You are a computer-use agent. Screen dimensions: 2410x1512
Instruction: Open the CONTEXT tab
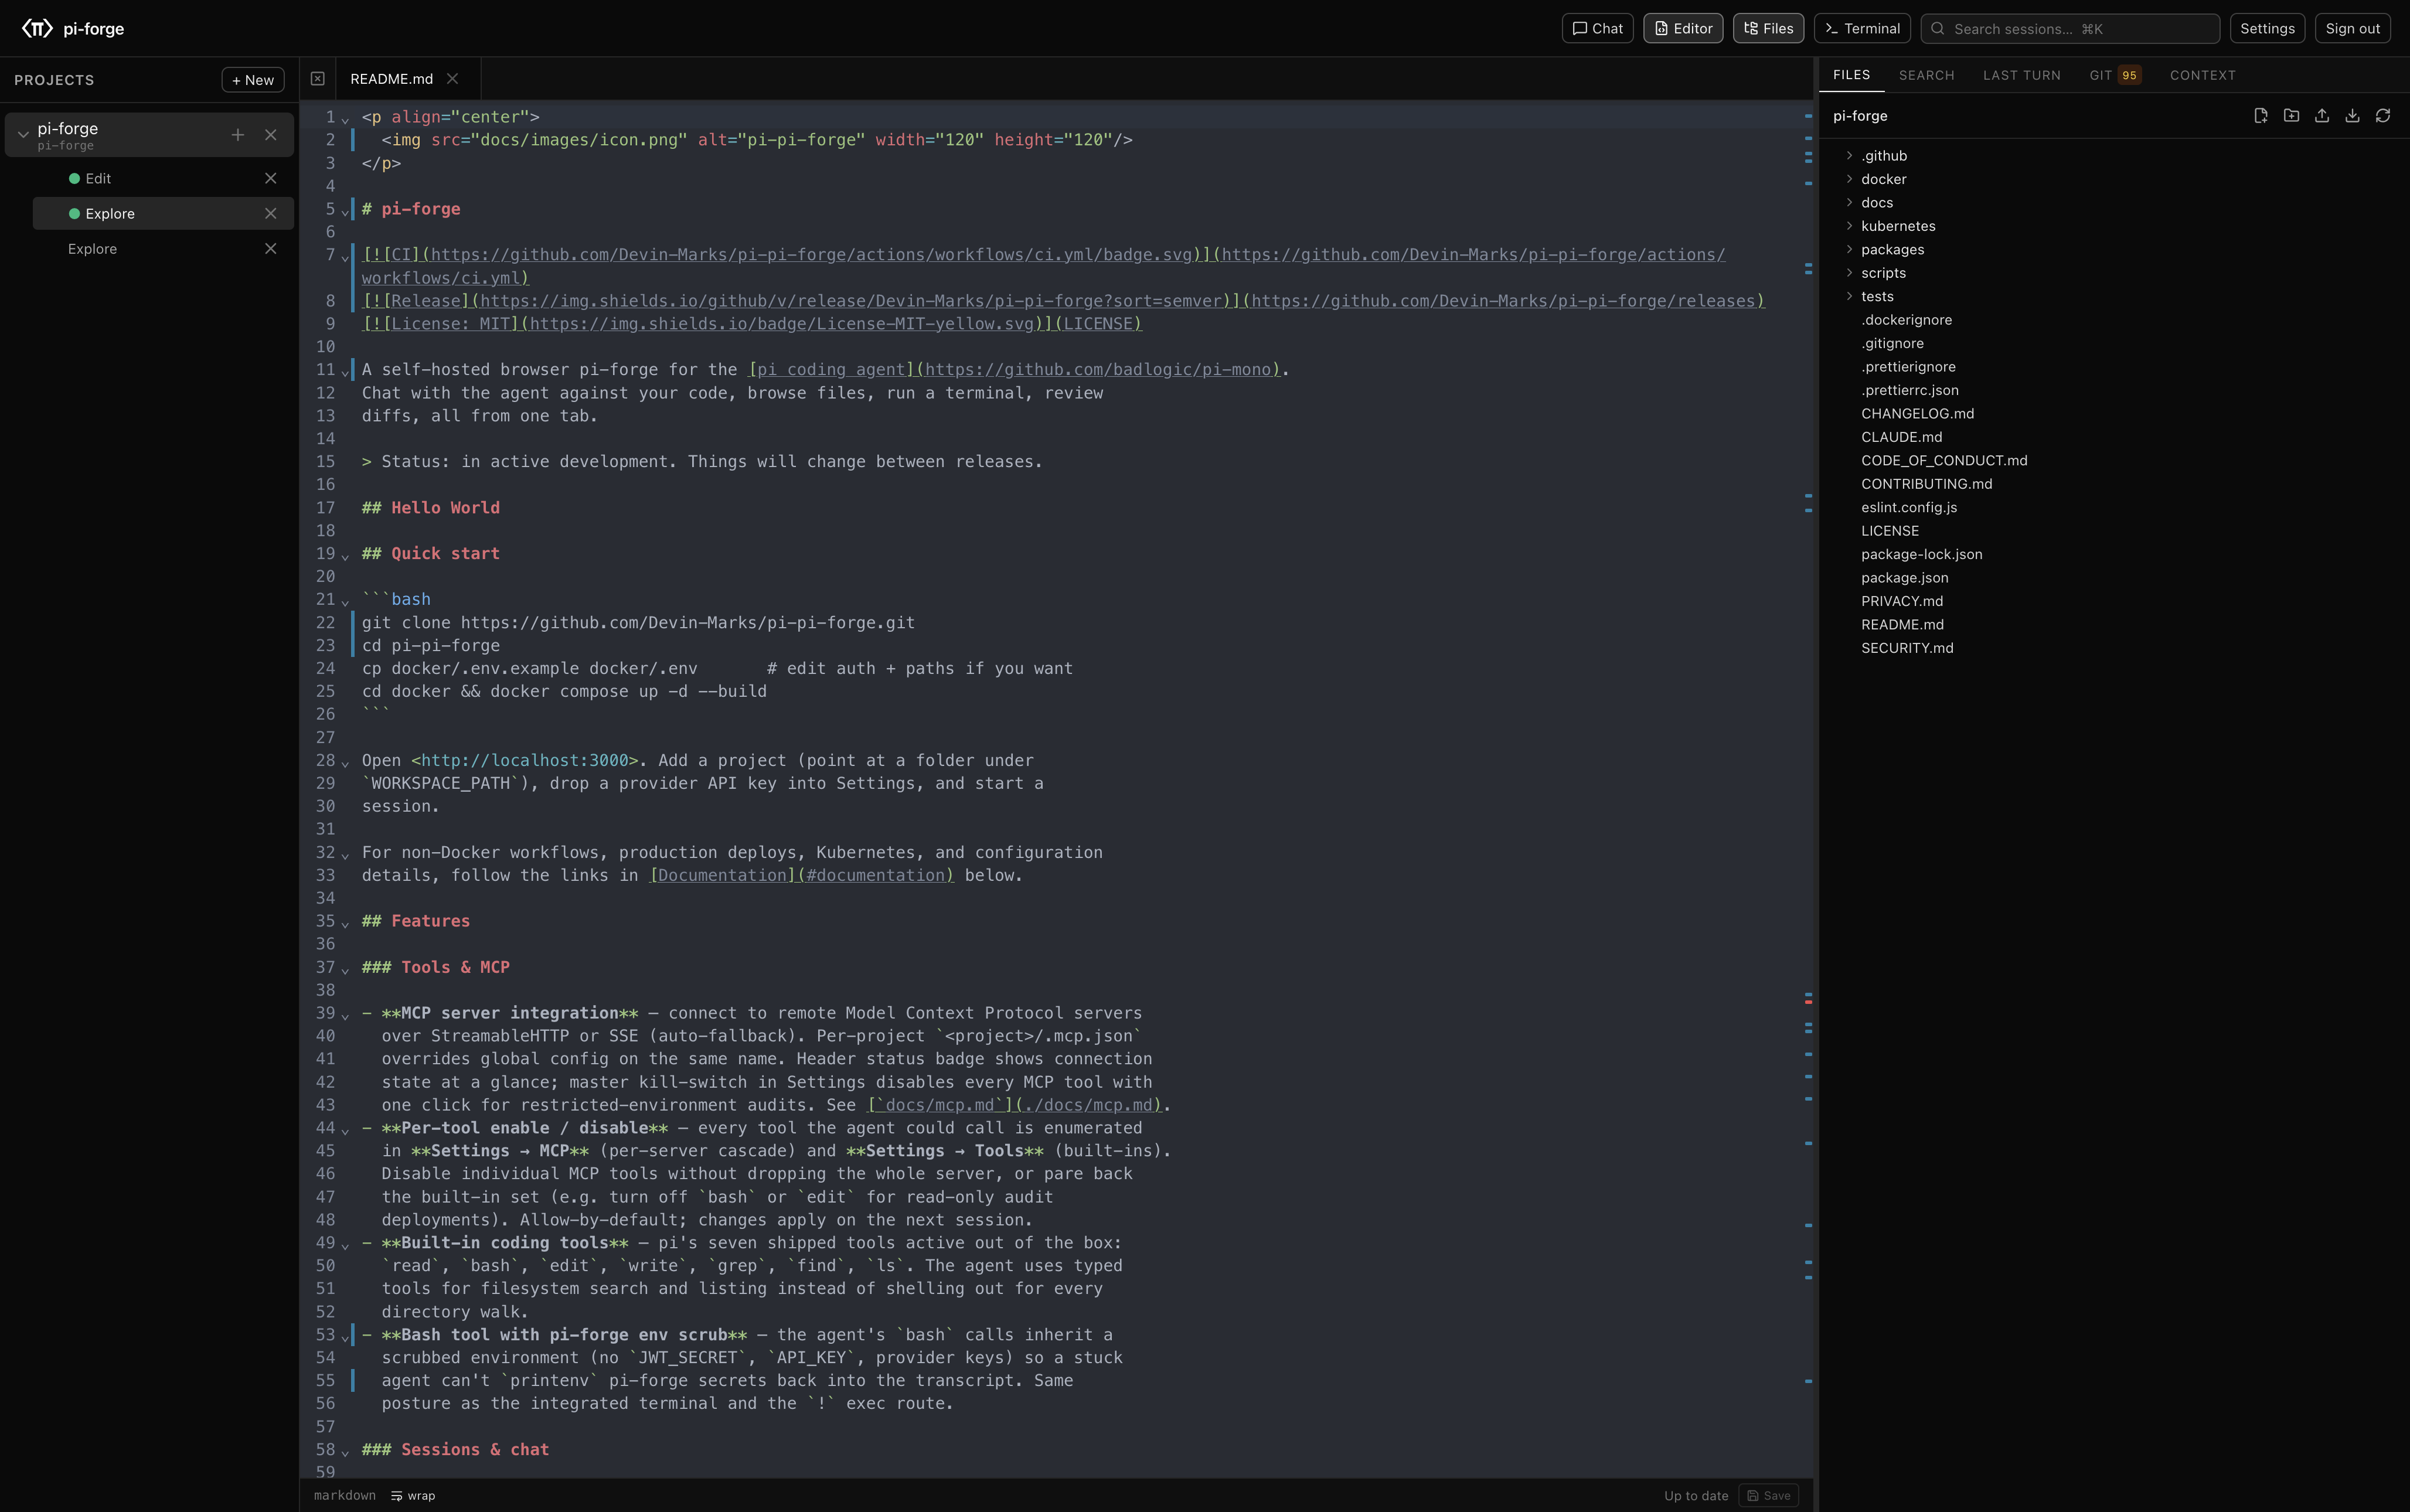pyautogui.click(x=2202, y=76)
